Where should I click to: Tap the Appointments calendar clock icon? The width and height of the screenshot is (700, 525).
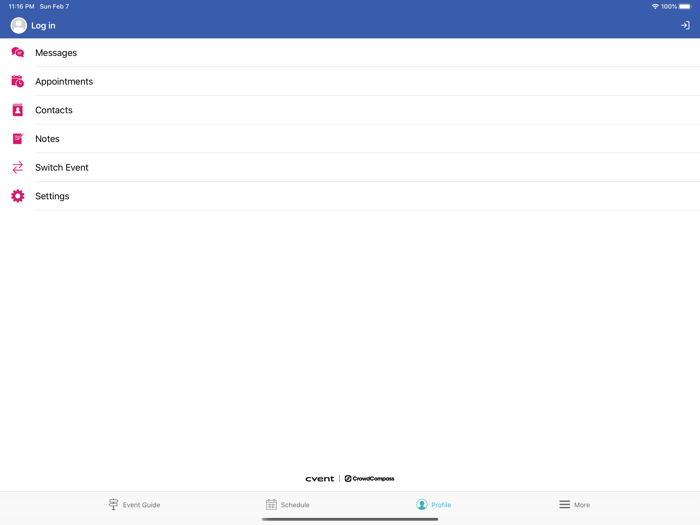[x=17, y=81]
